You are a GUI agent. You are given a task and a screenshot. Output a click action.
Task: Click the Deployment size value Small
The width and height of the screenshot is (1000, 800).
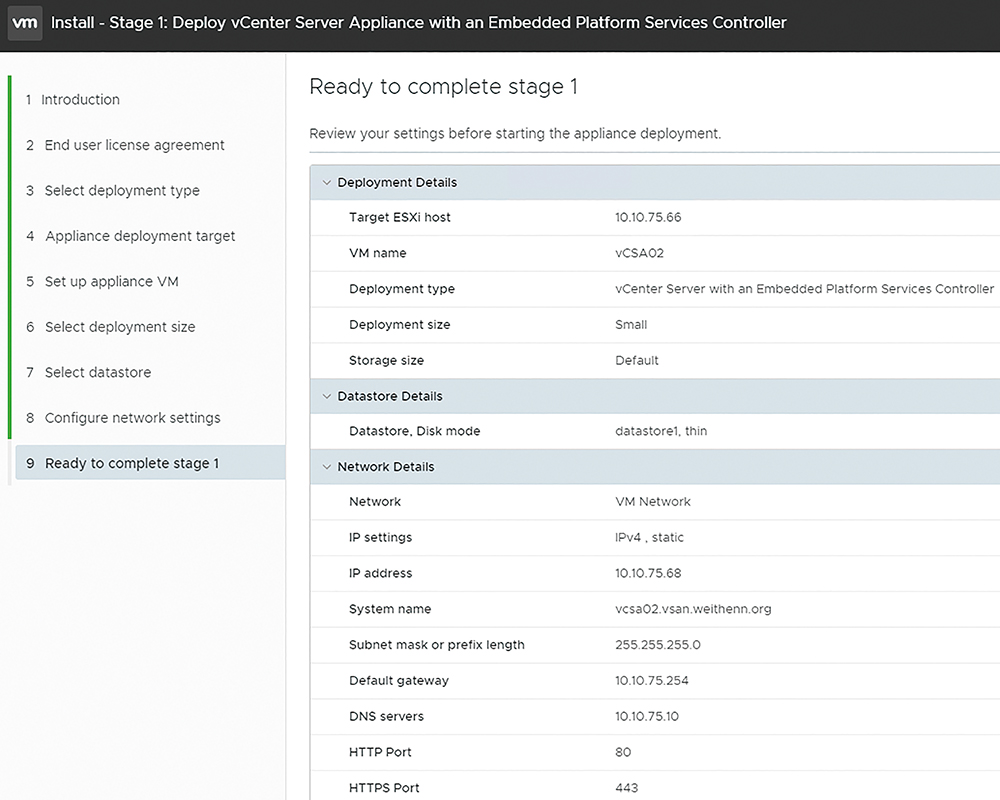631,325
